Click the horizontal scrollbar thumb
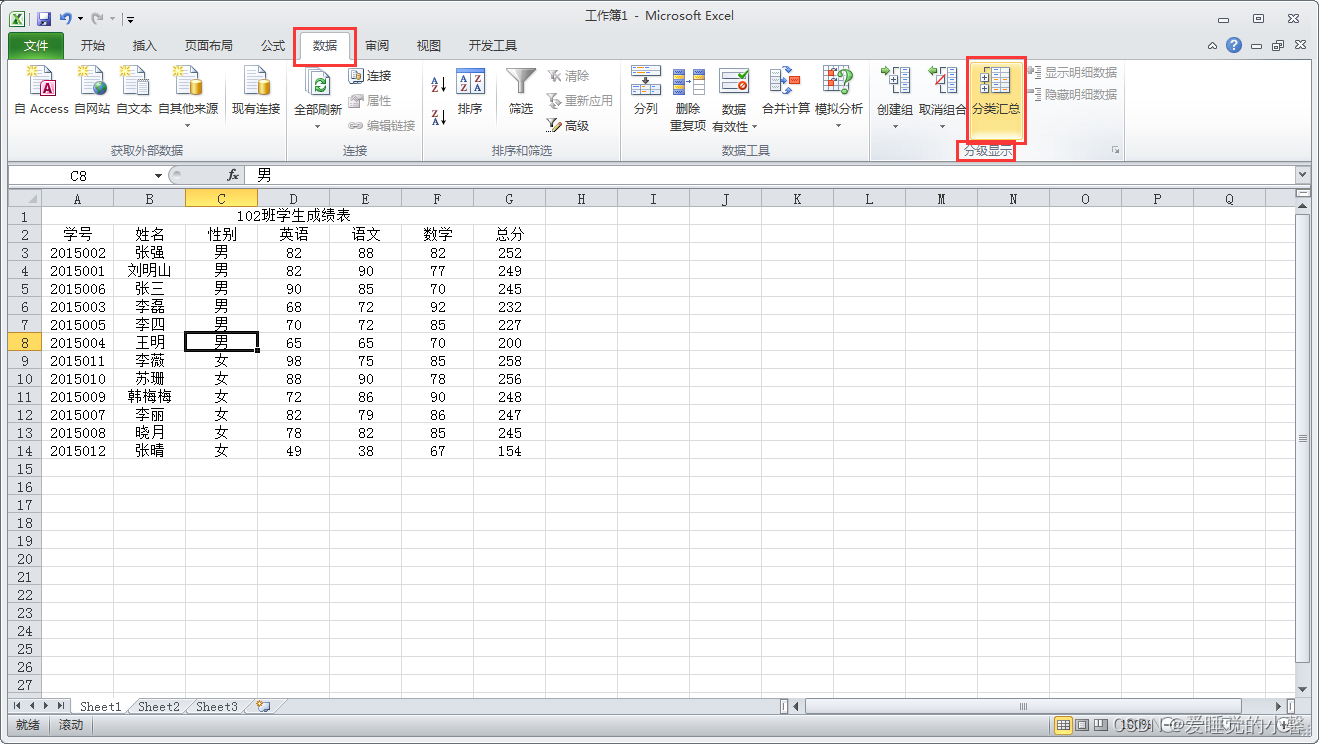Viewport: 1319px width, 744px height. click(1023, 706)
